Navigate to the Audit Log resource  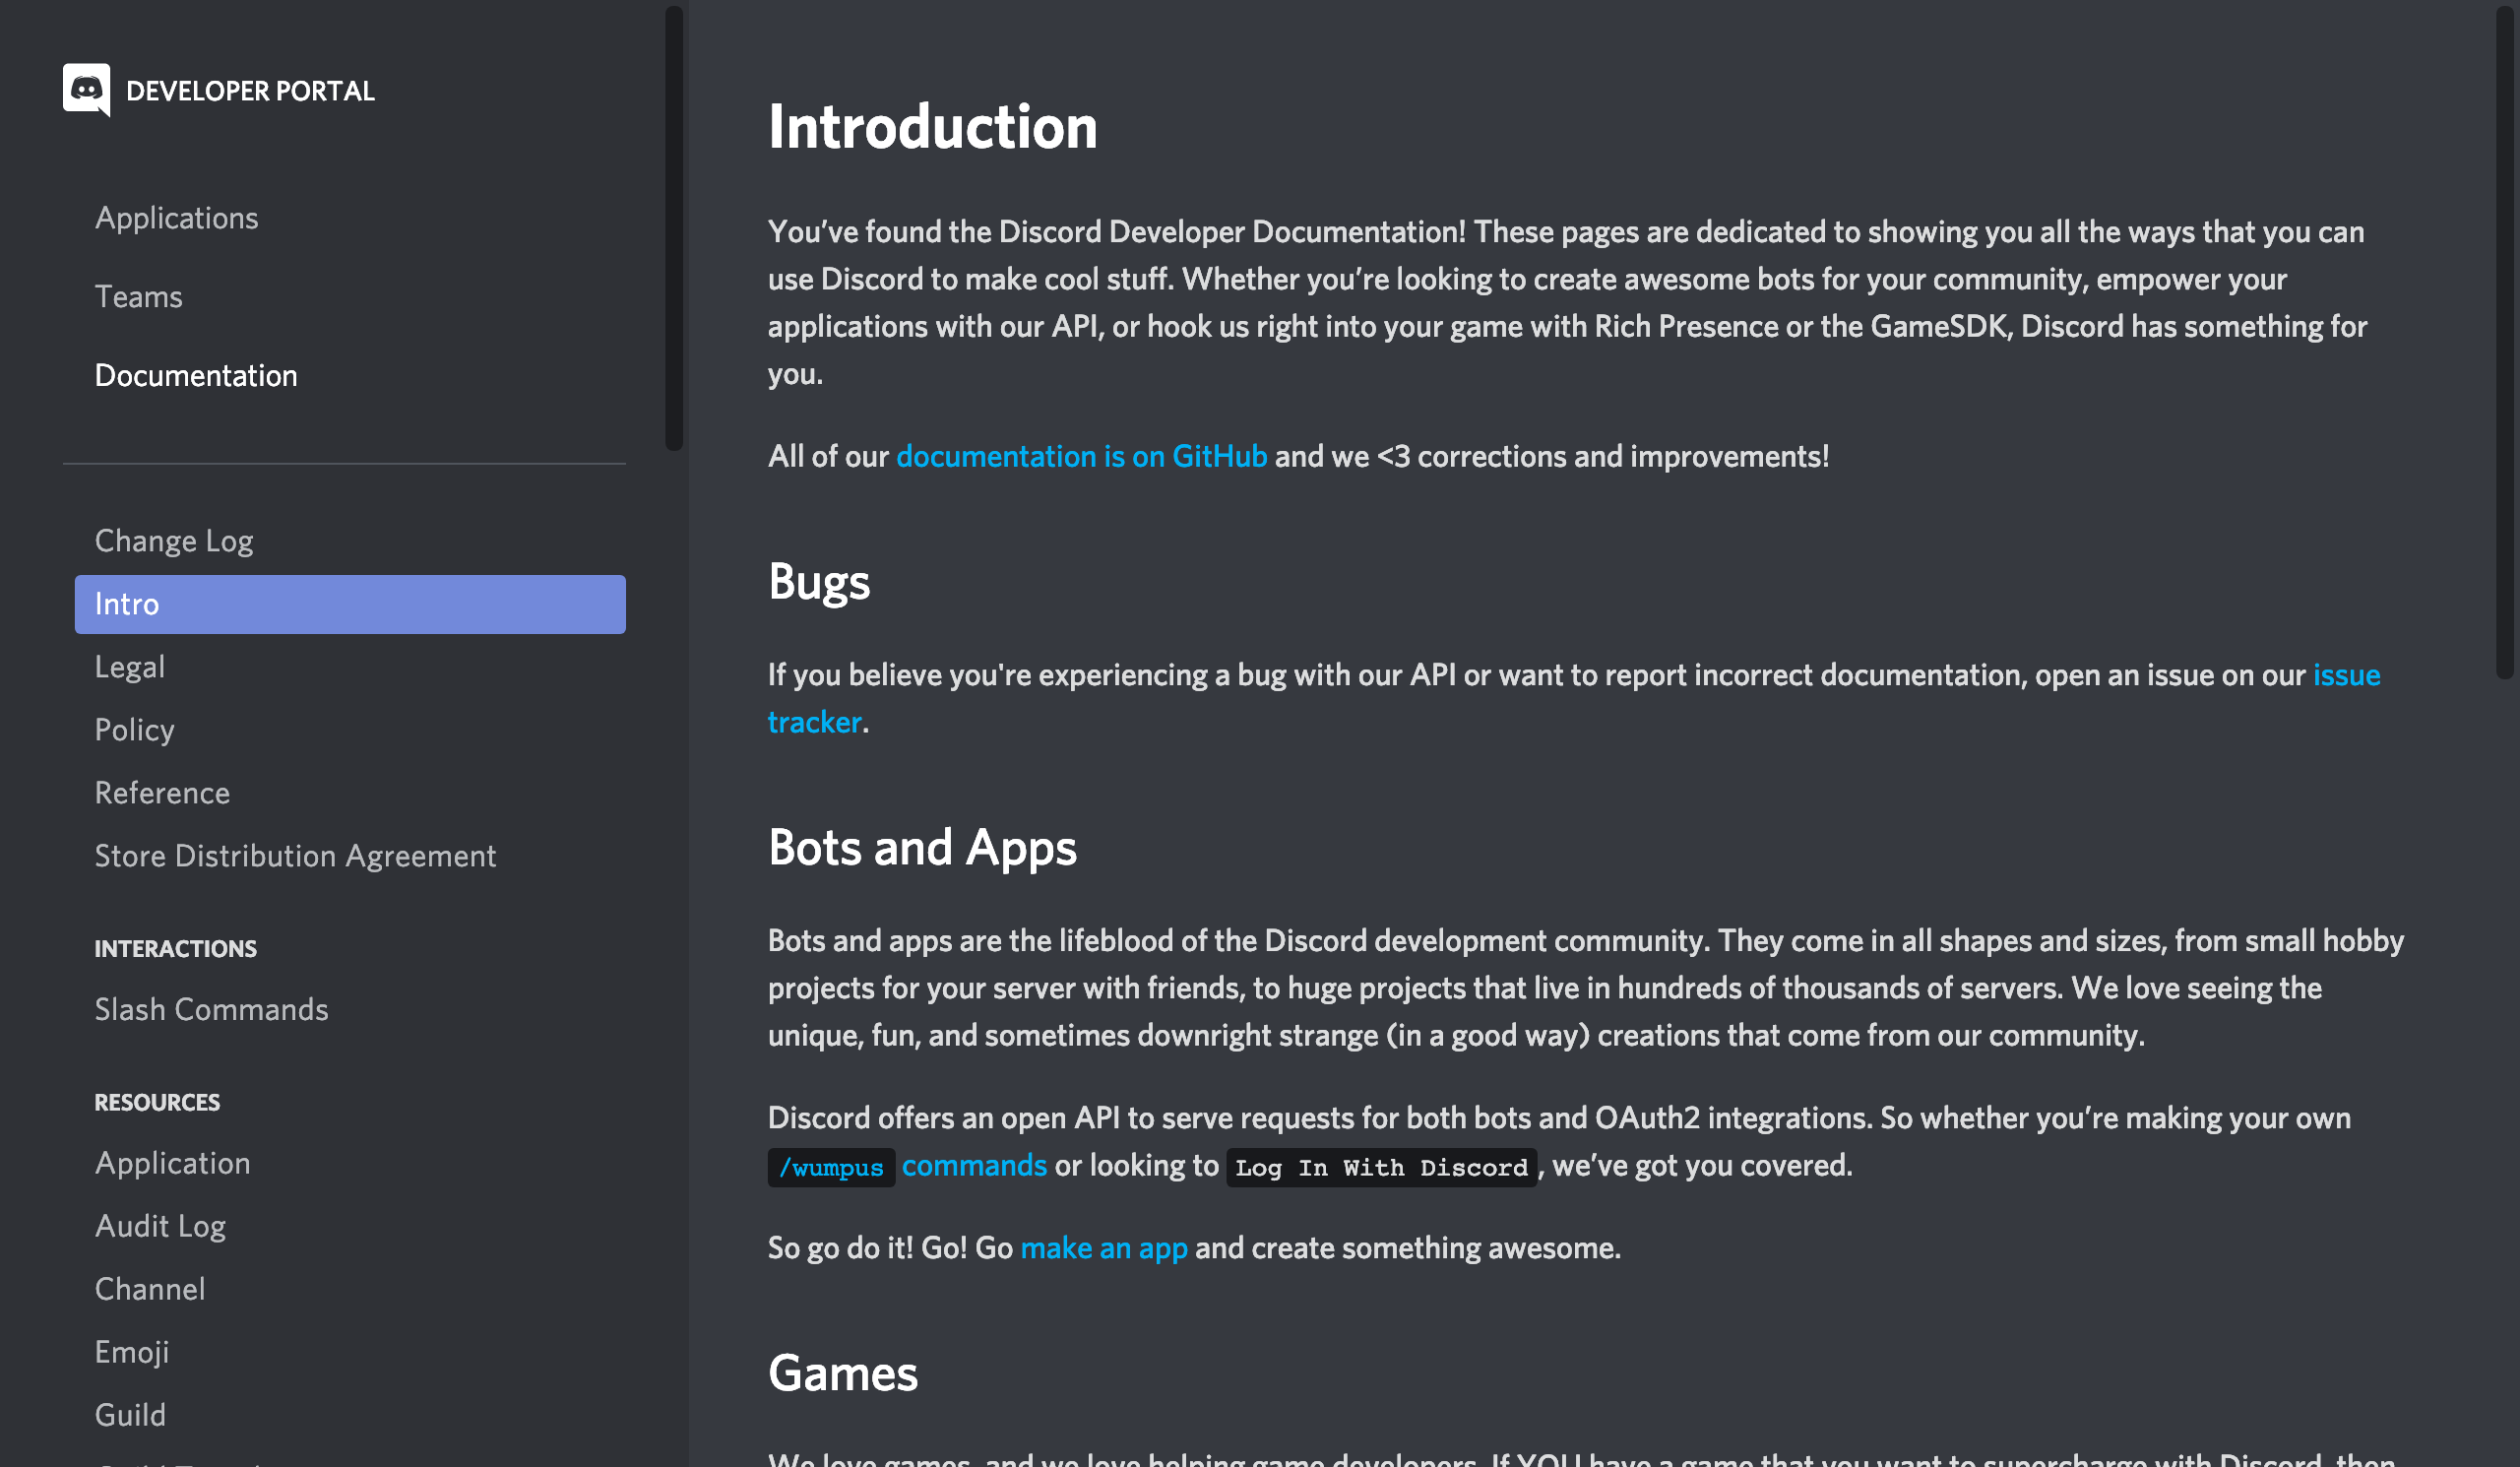click(x=158, y=1224)
